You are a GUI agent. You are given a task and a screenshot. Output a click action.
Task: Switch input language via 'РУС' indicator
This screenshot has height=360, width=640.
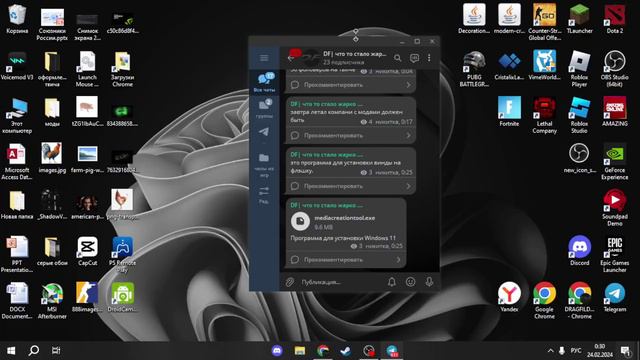click(x=576, y=351)
